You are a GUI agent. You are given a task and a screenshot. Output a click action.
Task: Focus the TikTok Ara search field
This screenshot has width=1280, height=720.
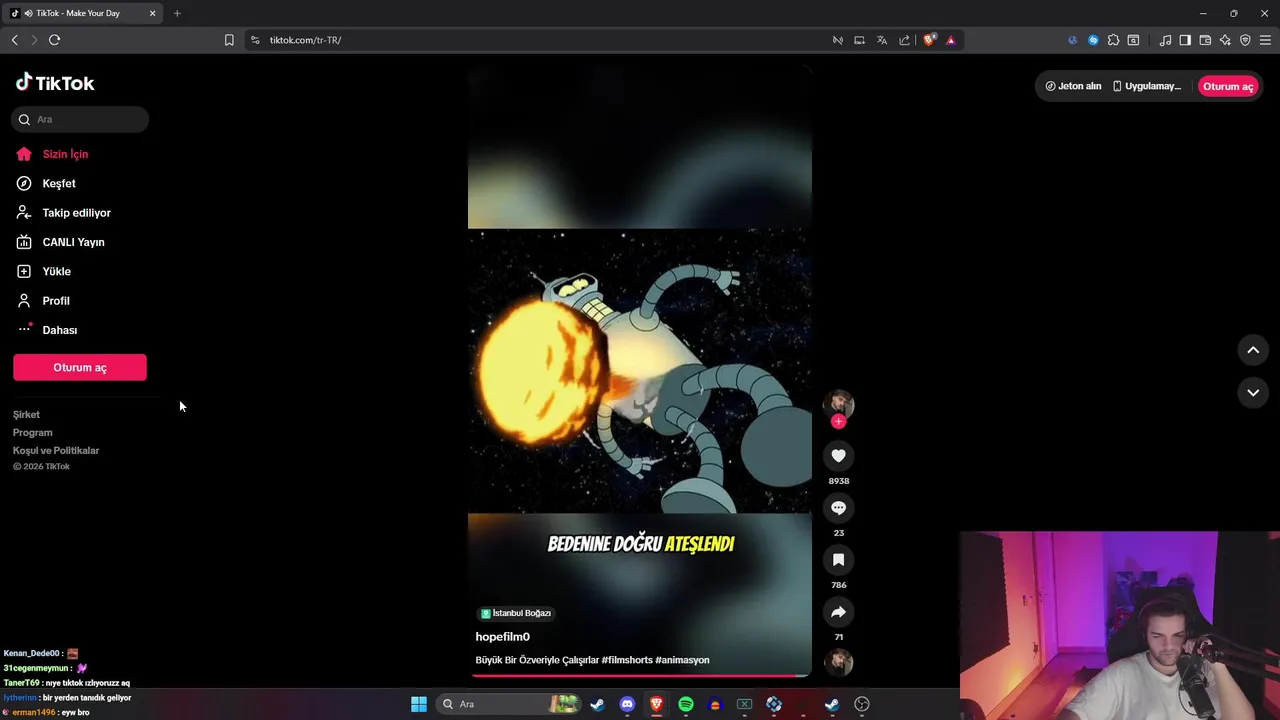80,119
